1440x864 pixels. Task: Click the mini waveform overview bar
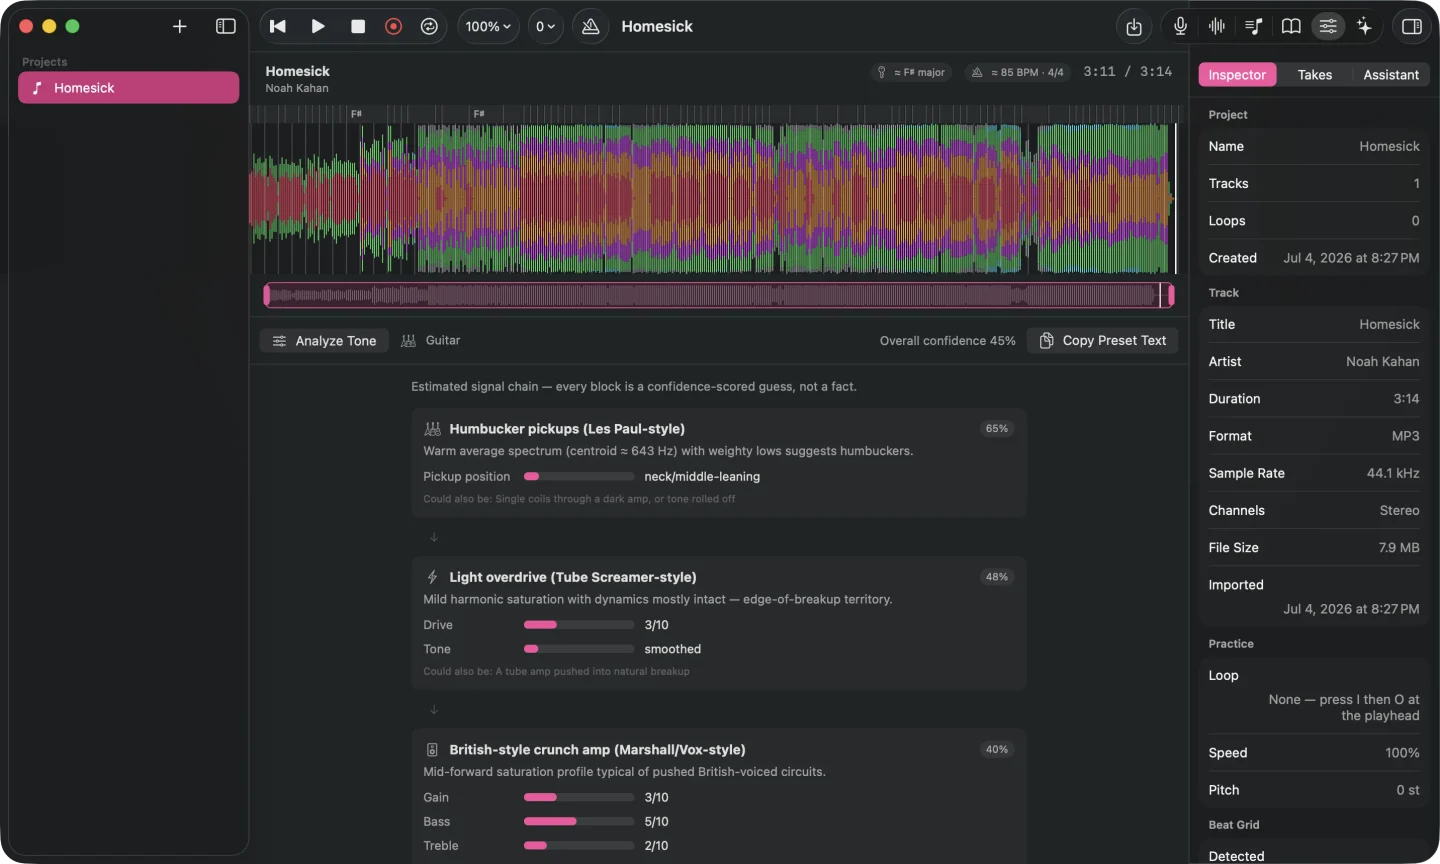[718, 295]
